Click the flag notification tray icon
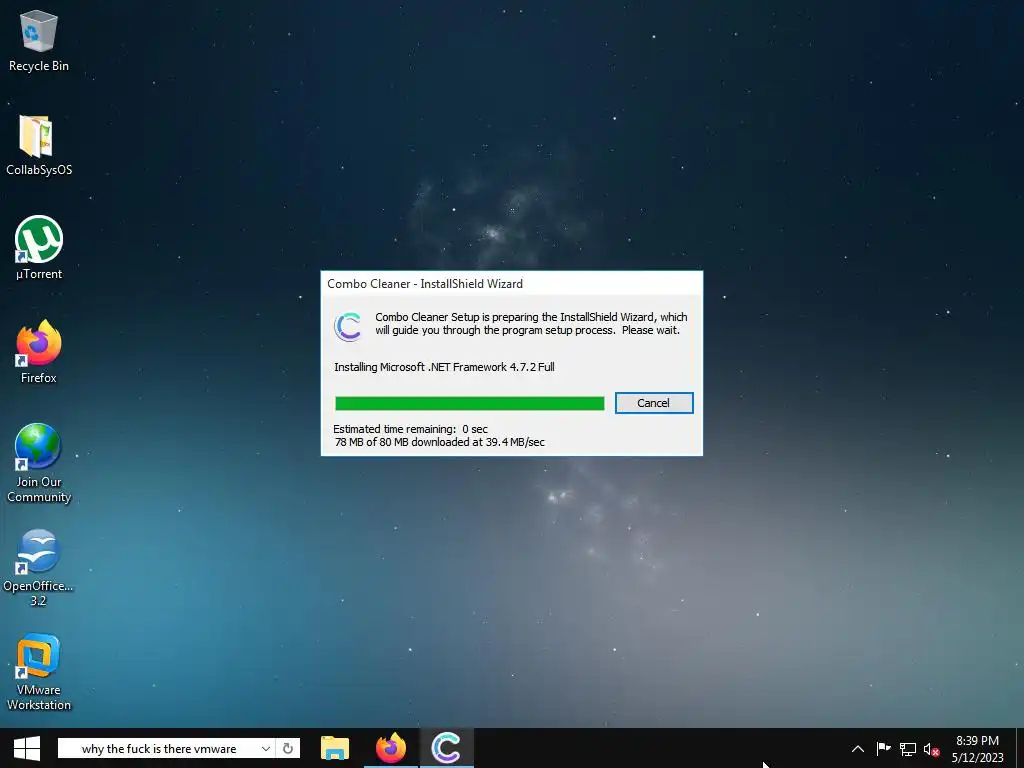The width and height of the screenshot is (1024, 768). tap(883, 749)
